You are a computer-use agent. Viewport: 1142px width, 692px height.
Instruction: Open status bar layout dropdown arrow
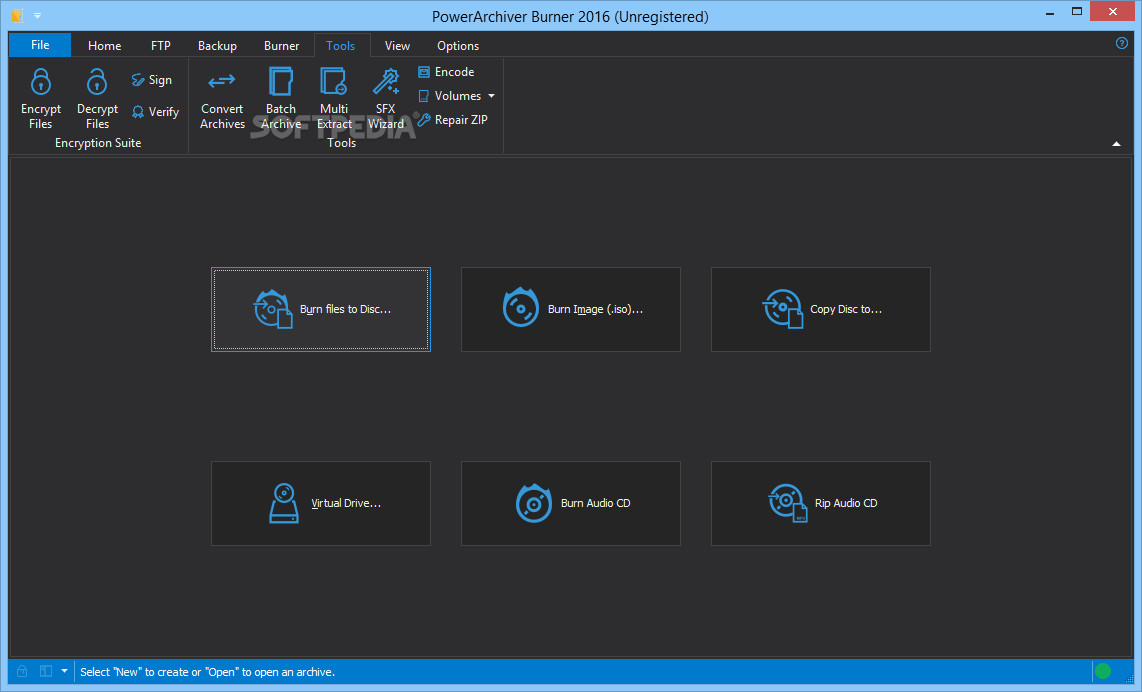pyautogui.click(x=64, y=671)
